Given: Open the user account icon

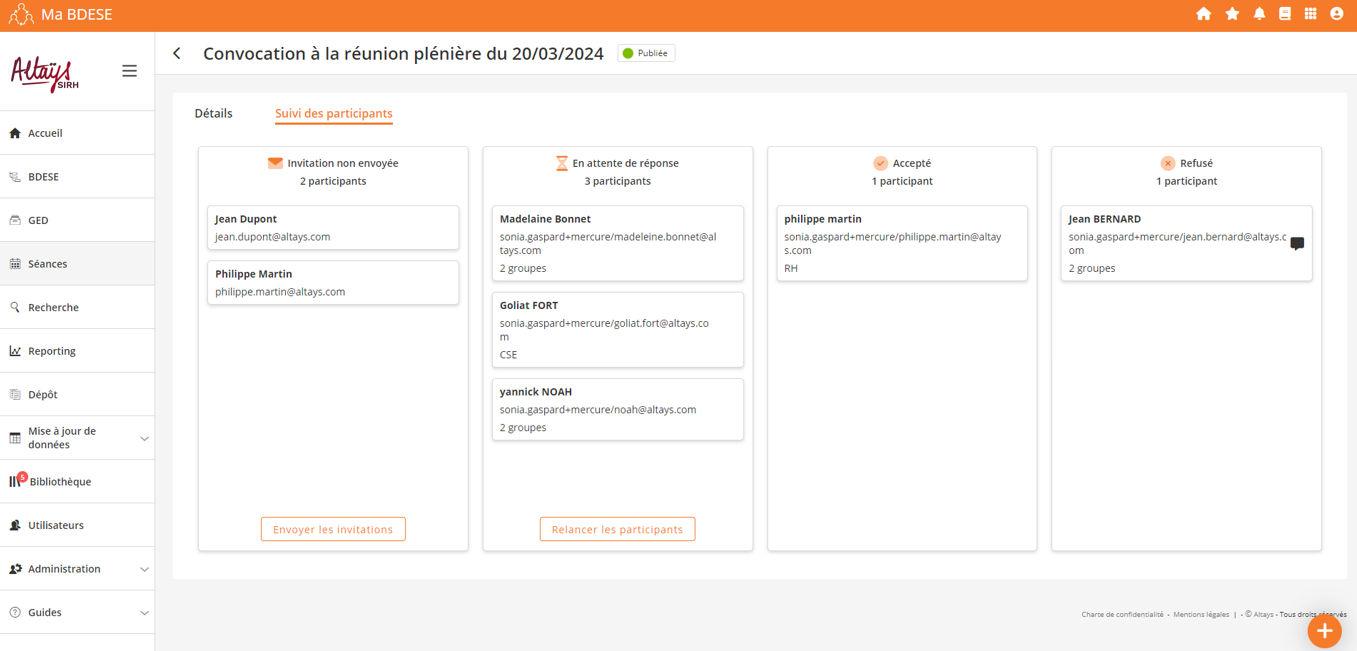Looking at the screenshot, I should point(1336,14).
